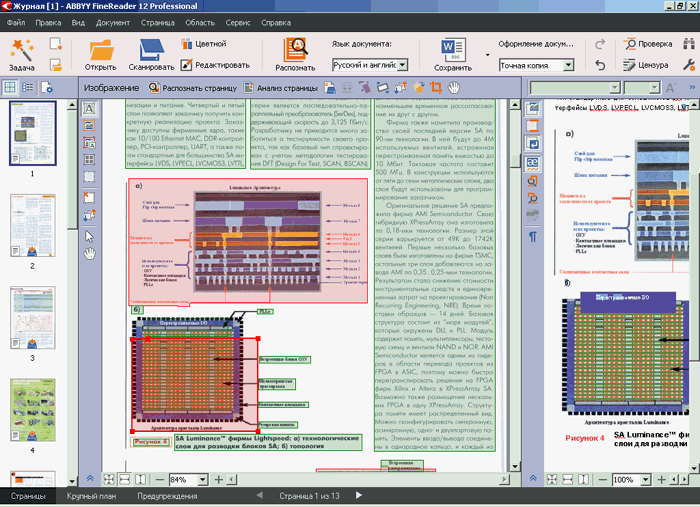This screenshot has width=700, height=507.
Task: Select the picture area drawing tool
Action: tap(89, 125)
